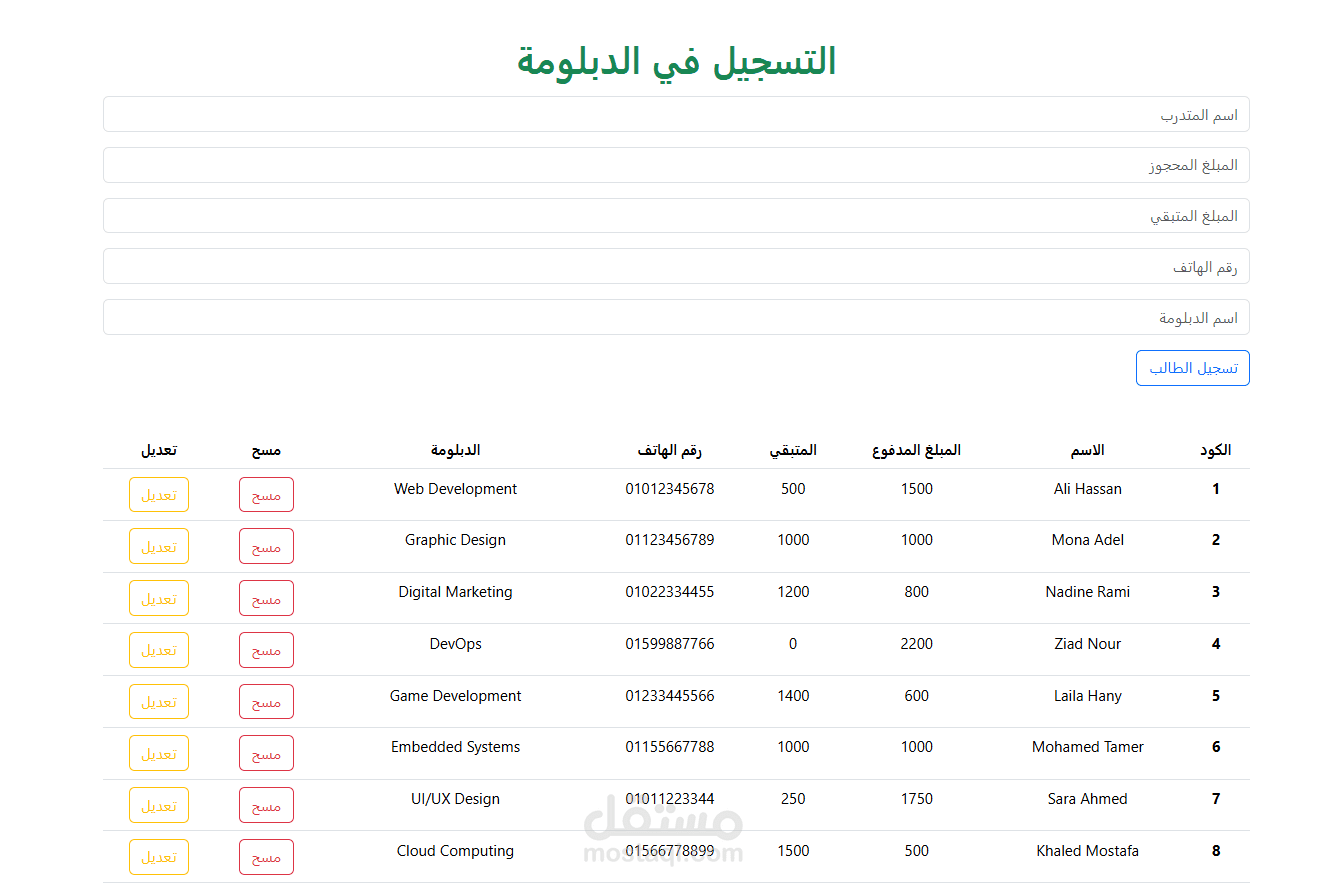Select phone number 01233445566
The image size is (1328, 885).
click(x=670, y=696)
